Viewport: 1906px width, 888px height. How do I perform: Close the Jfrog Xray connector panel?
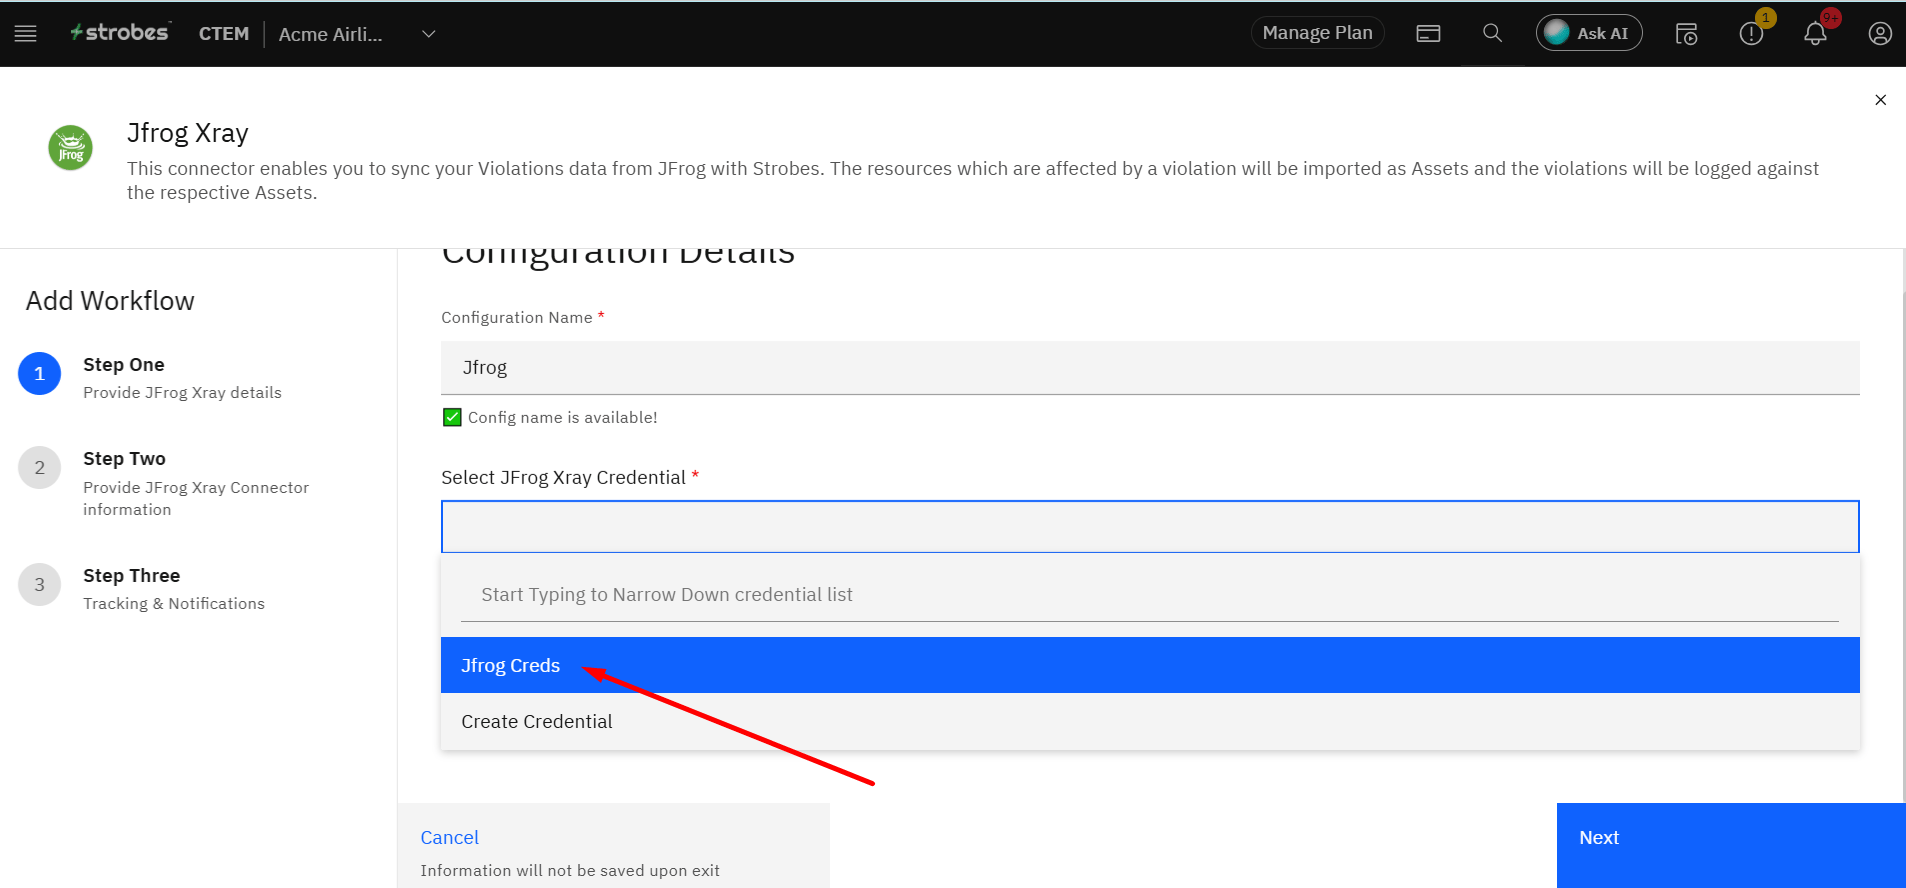(x=1880, y=100)
